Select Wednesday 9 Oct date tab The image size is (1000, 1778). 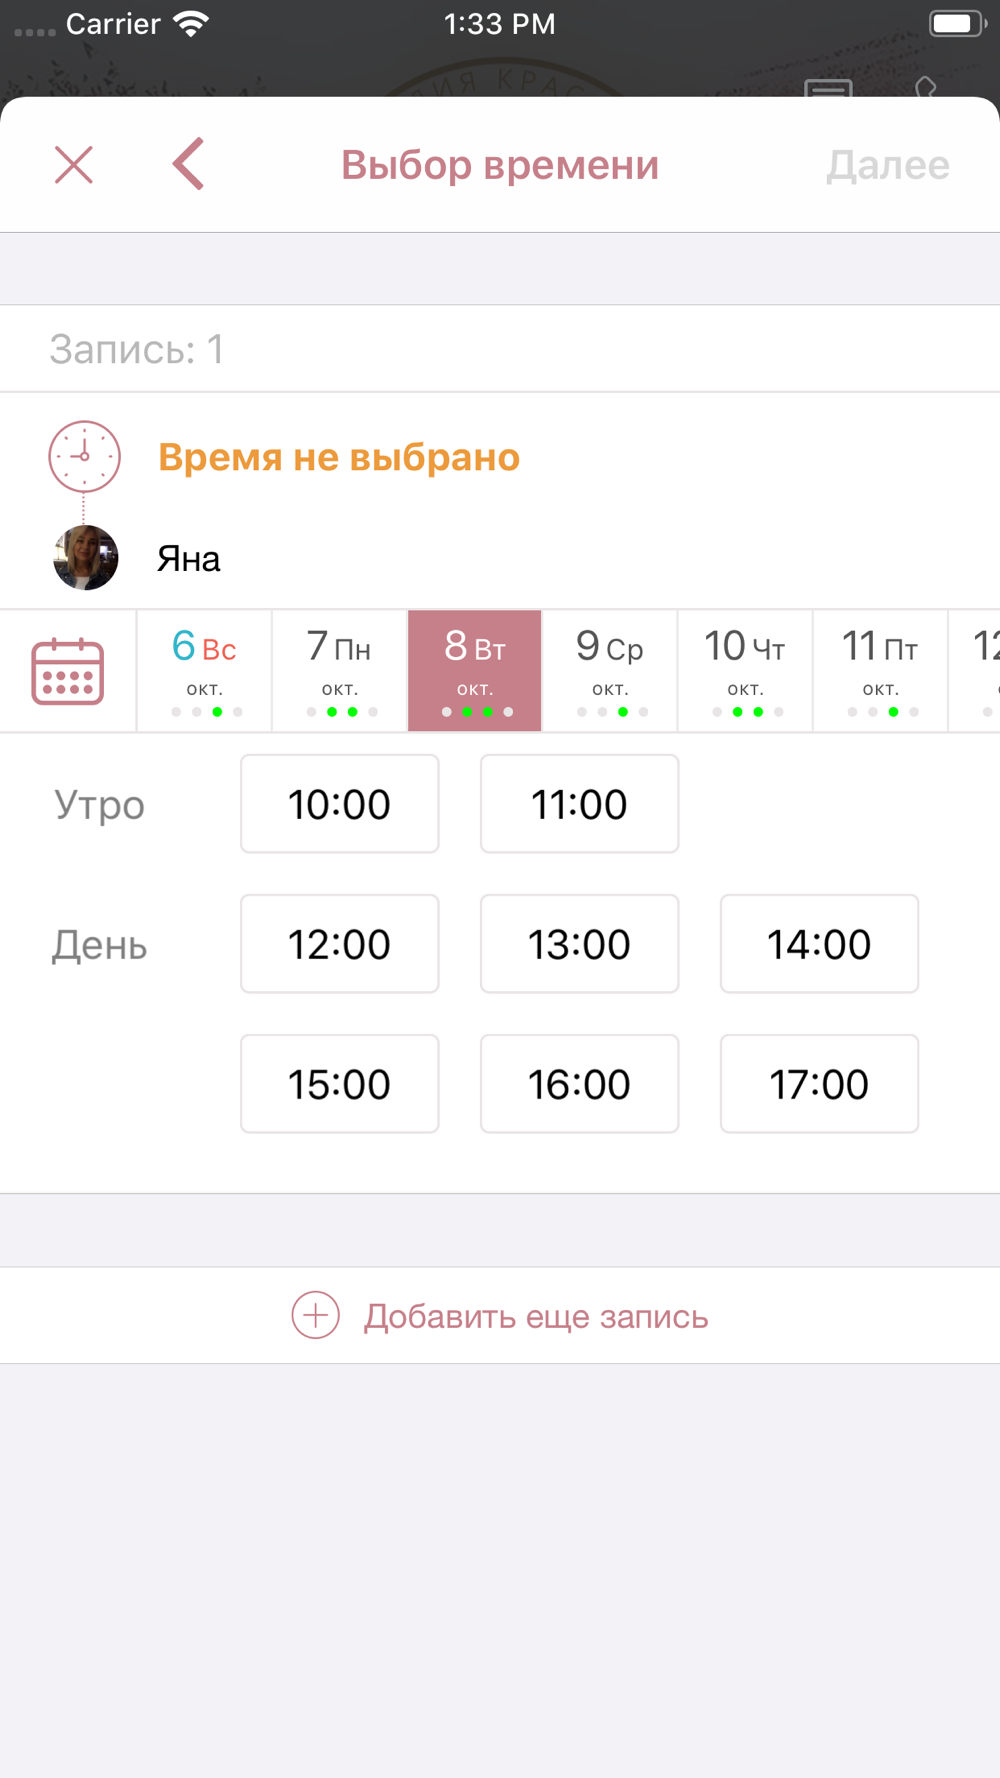pyautogui.click(x=610, y=671)
